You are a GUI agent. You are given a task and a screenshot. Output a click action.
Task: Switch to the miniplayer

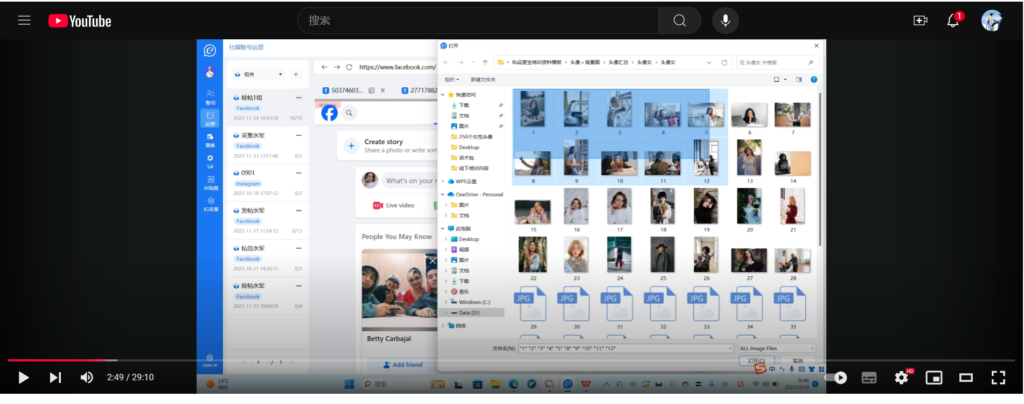(934, 377)
